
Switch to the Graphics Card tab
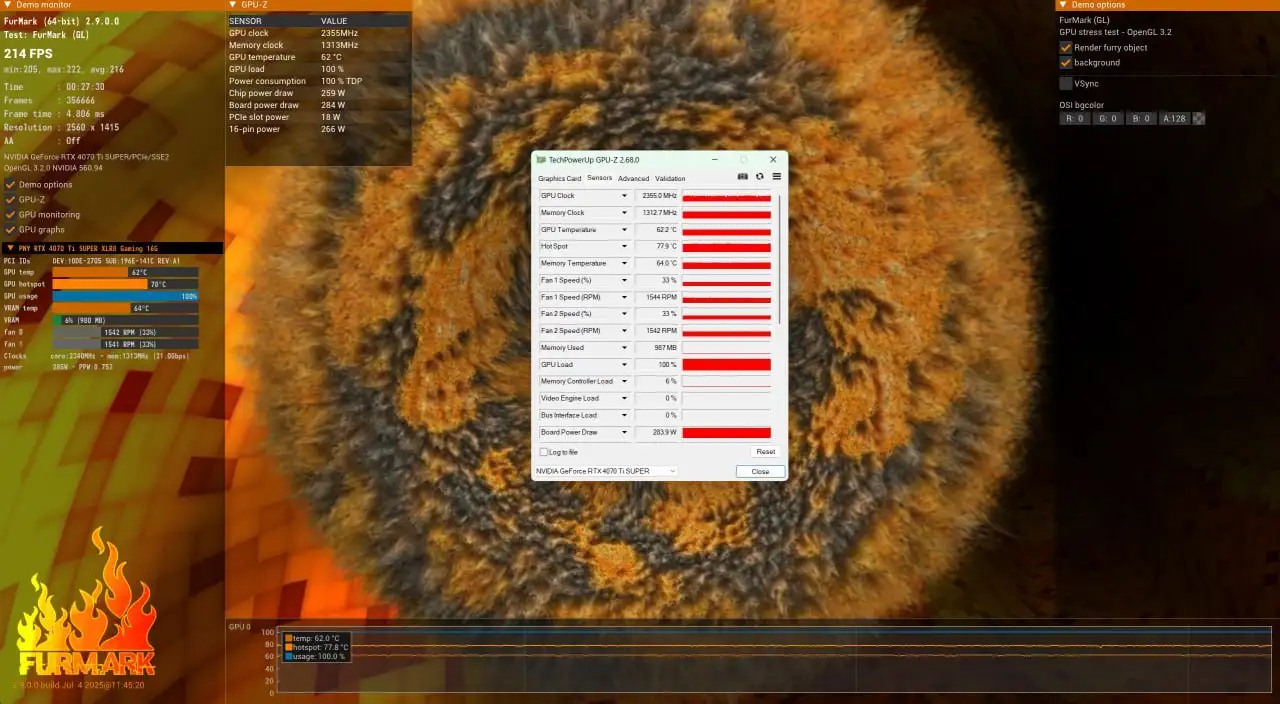coord(559,179)
